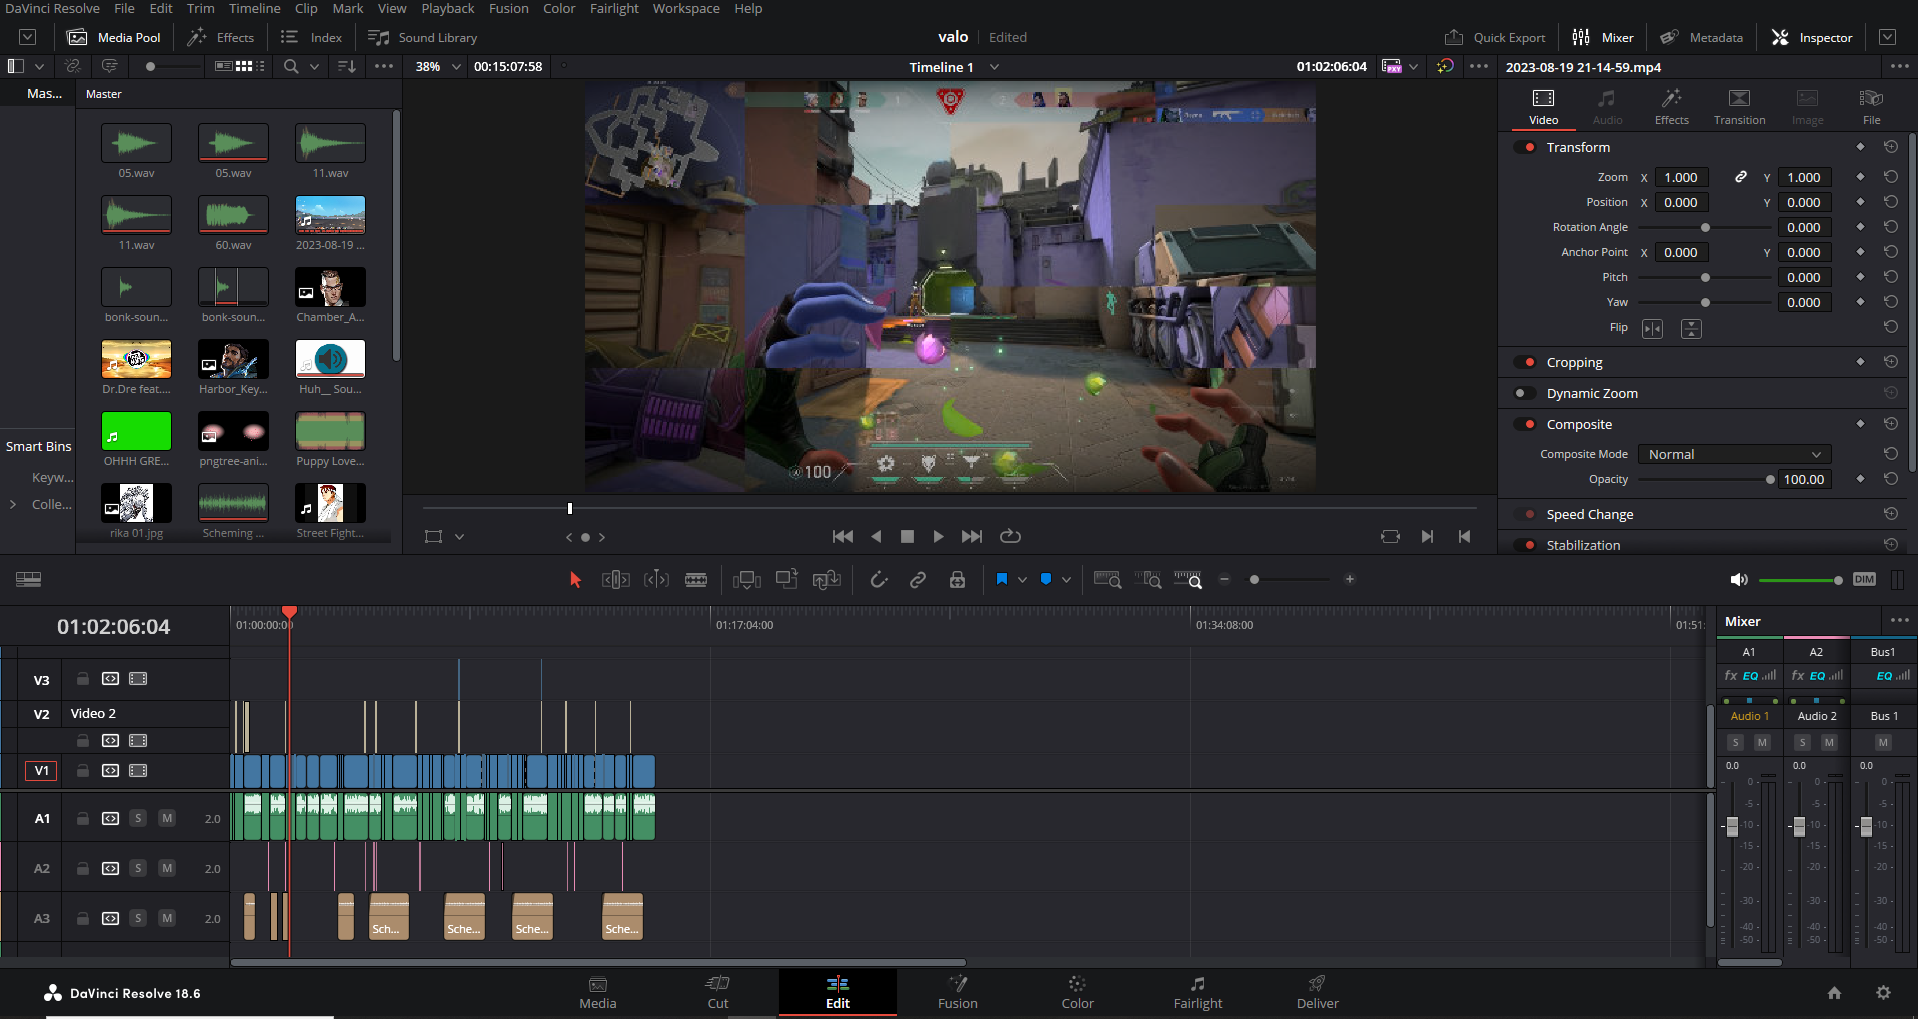Disable the Cropping section switch
This screenshot has height=1019, width=1918.
click(x=1525, y=362)
